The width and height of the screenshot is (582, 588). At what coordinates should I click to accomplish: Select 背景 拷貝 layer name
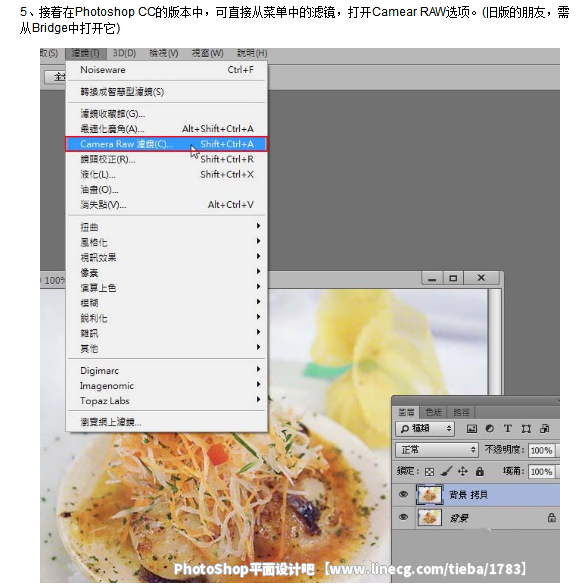click(x=468, y=495)
